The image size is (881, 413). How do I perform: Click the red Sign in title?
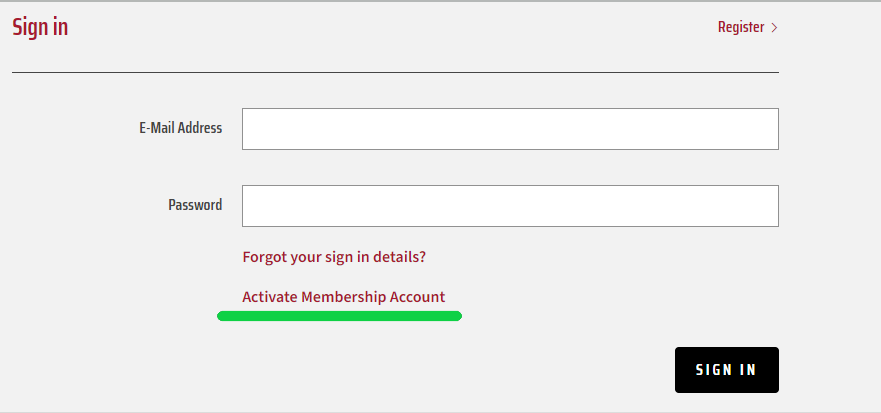[40, 27]
